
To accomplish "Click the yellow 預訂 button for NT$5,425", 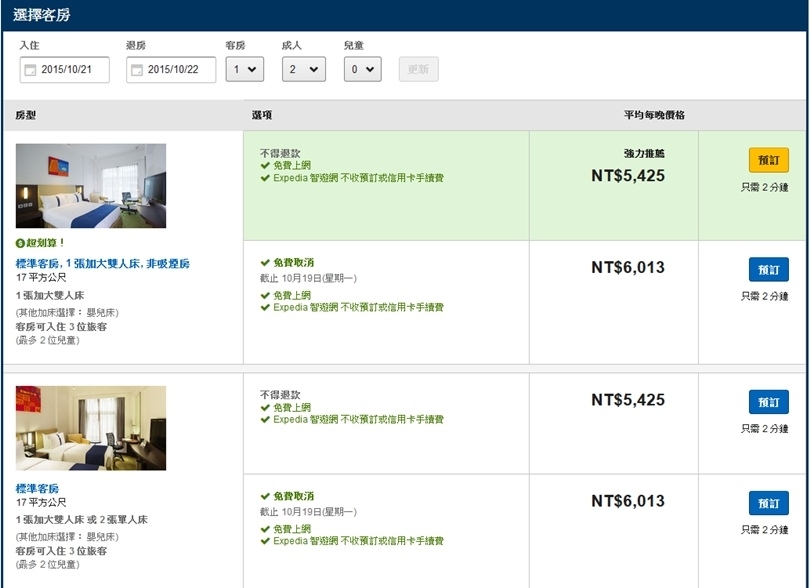I will point(768,160).
